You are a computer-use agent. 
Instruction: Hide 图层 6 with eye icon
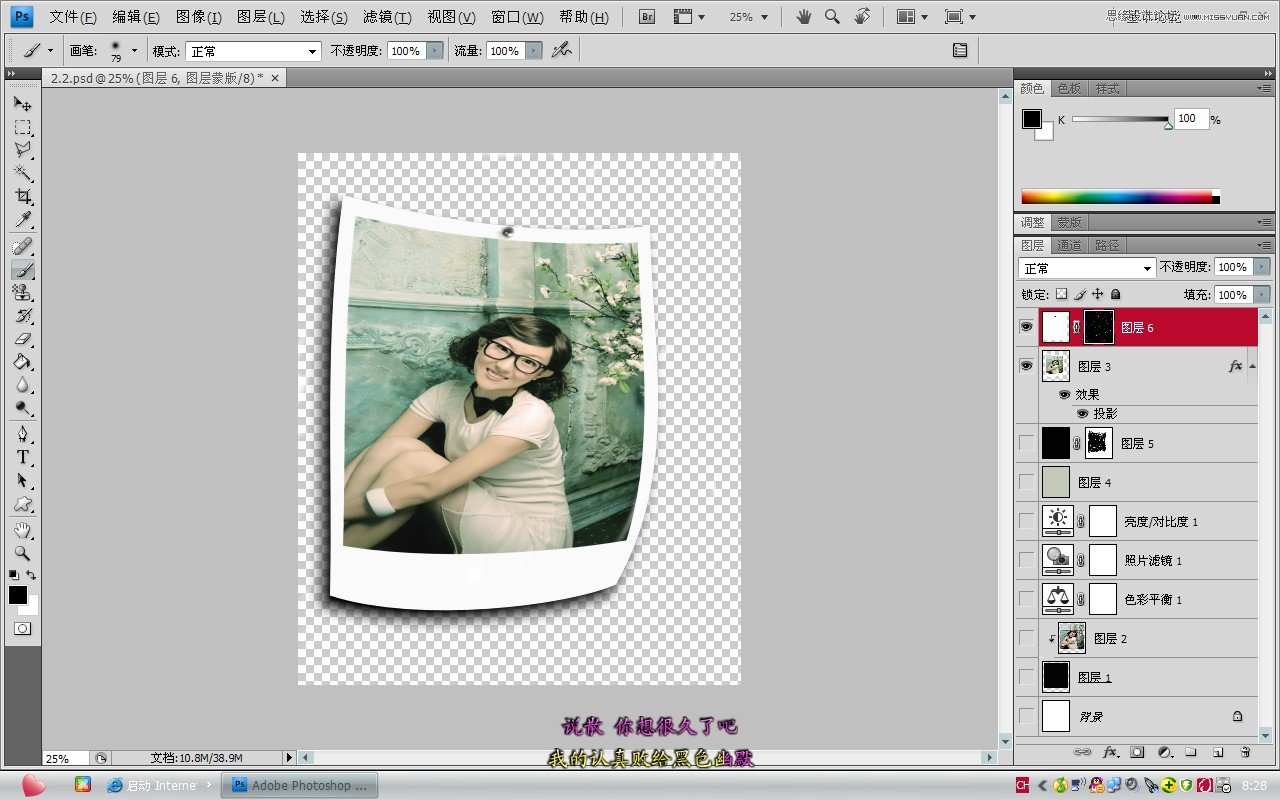click(1026, 327)
